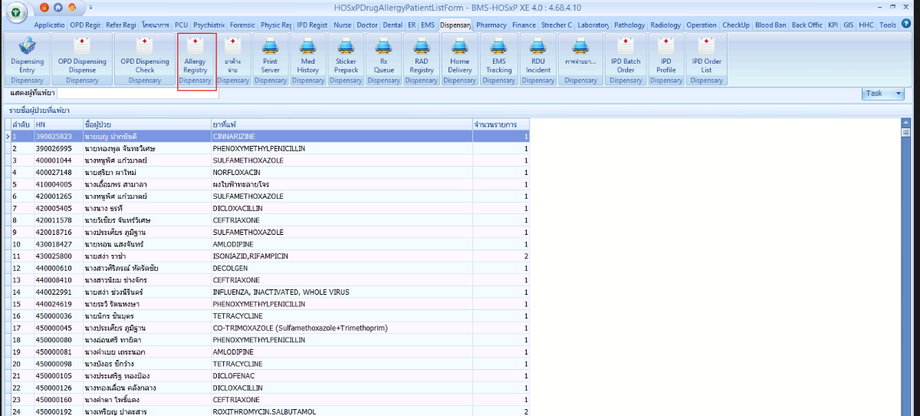Open the Pathology tab
The image size is (920, 416).
click(629, 25)
